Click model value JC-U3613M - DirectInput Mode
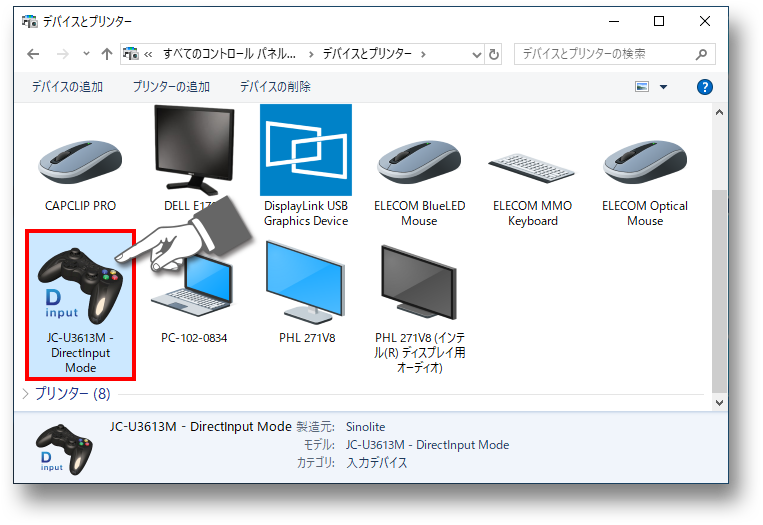The width and height of the screenshot is (763, 525). coord(427,445)
